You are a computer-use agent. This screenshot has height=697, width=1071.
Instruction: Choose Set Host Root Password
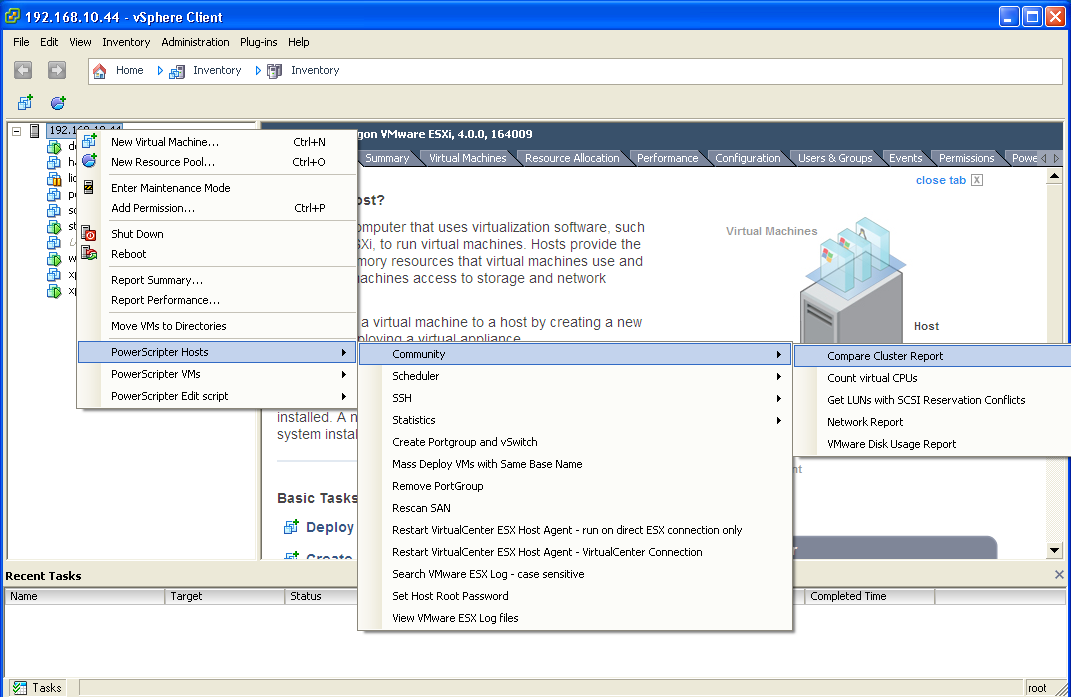[575, 596]
